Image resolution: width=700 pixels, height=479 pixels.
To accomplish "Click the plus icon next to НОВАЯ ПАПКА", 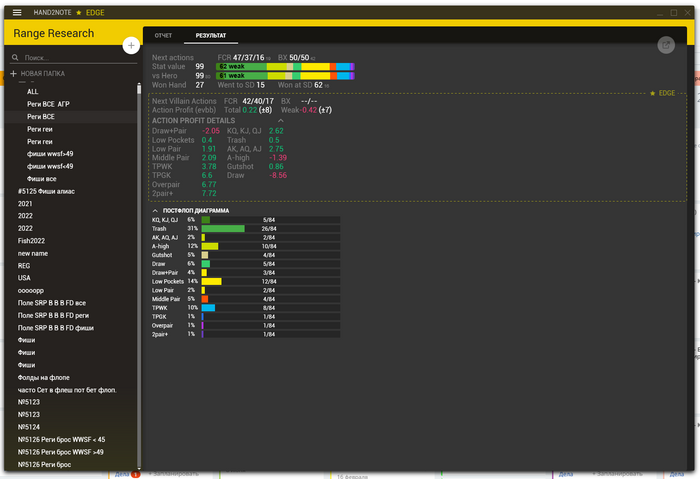I will 13,74.
